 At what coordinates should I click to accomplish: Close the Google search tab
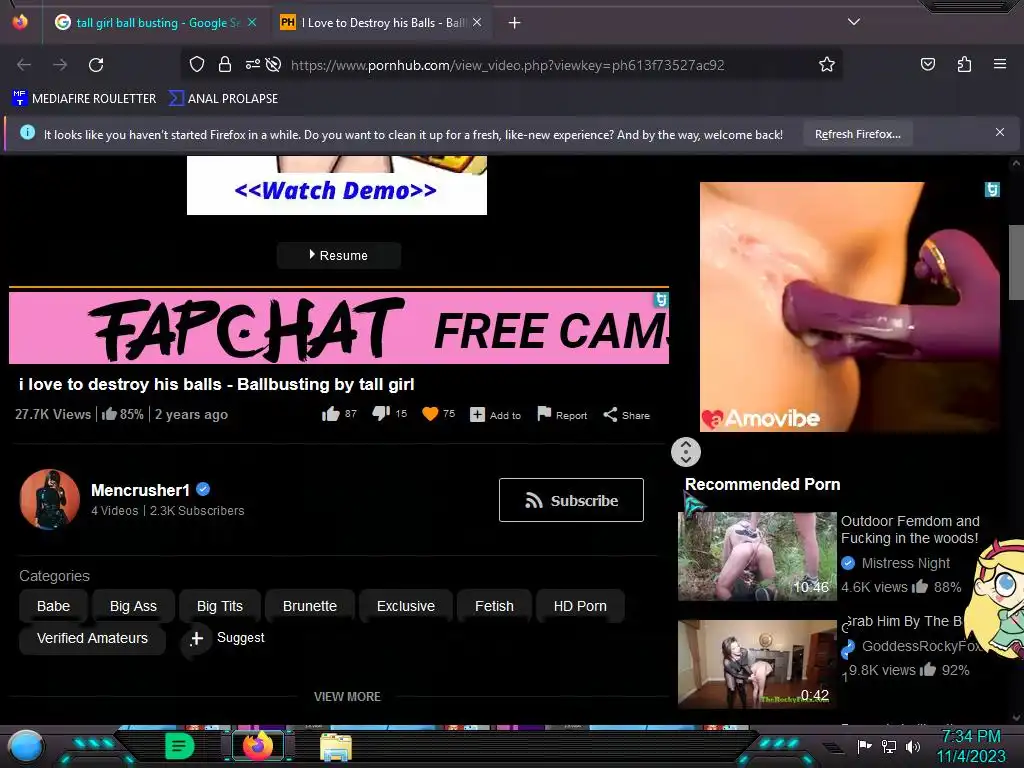(x=252, y=22)
